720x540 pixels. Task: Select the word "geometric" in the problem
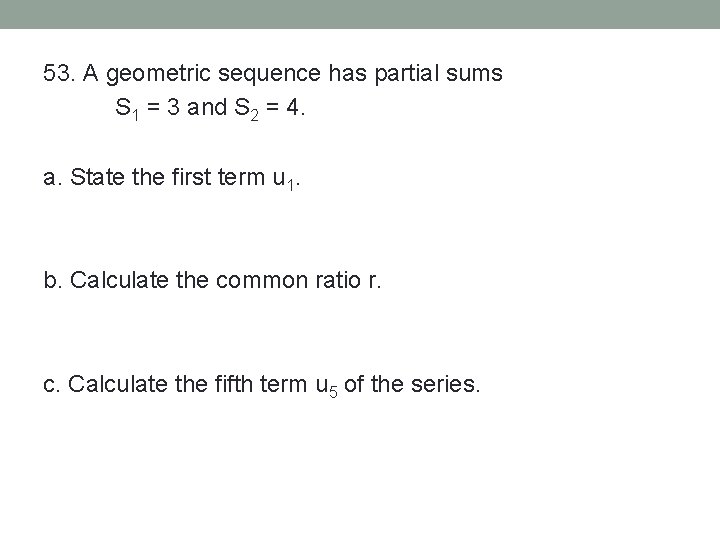[x=149, y=74]
